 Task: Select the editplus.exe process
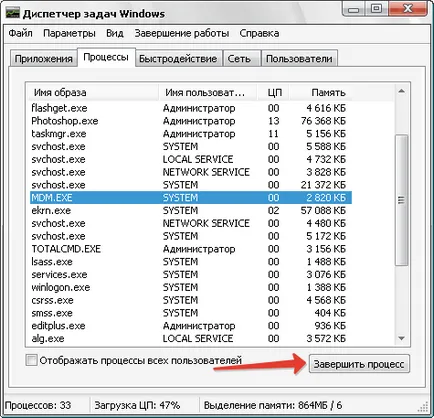tap(191, 326)
